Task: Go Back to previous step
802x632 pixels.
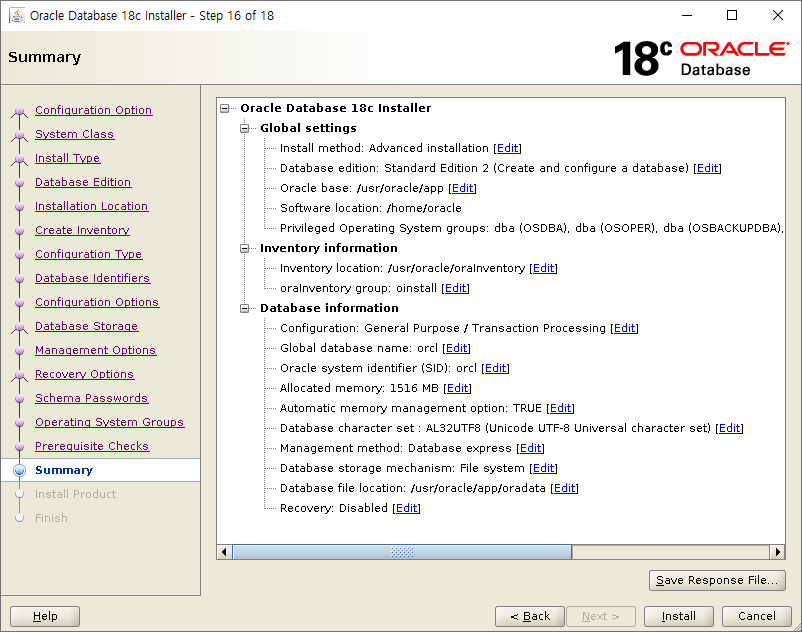Action: pyautogui.click(x=530, y=616)
